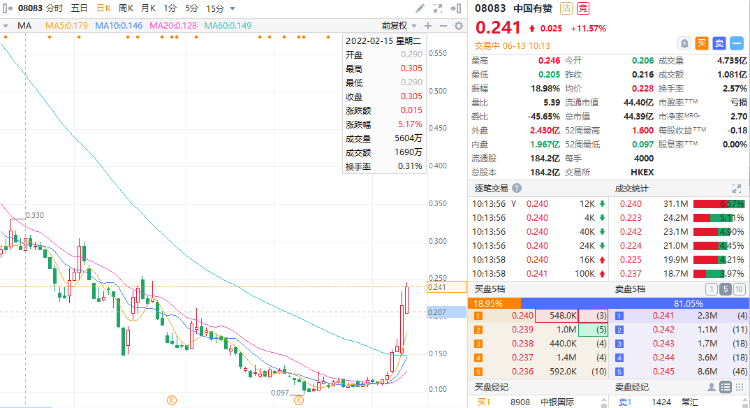This screenshot has width=750, height=408.
Task: Click the 0.241 current price tag on the axis
Action: 447,287
